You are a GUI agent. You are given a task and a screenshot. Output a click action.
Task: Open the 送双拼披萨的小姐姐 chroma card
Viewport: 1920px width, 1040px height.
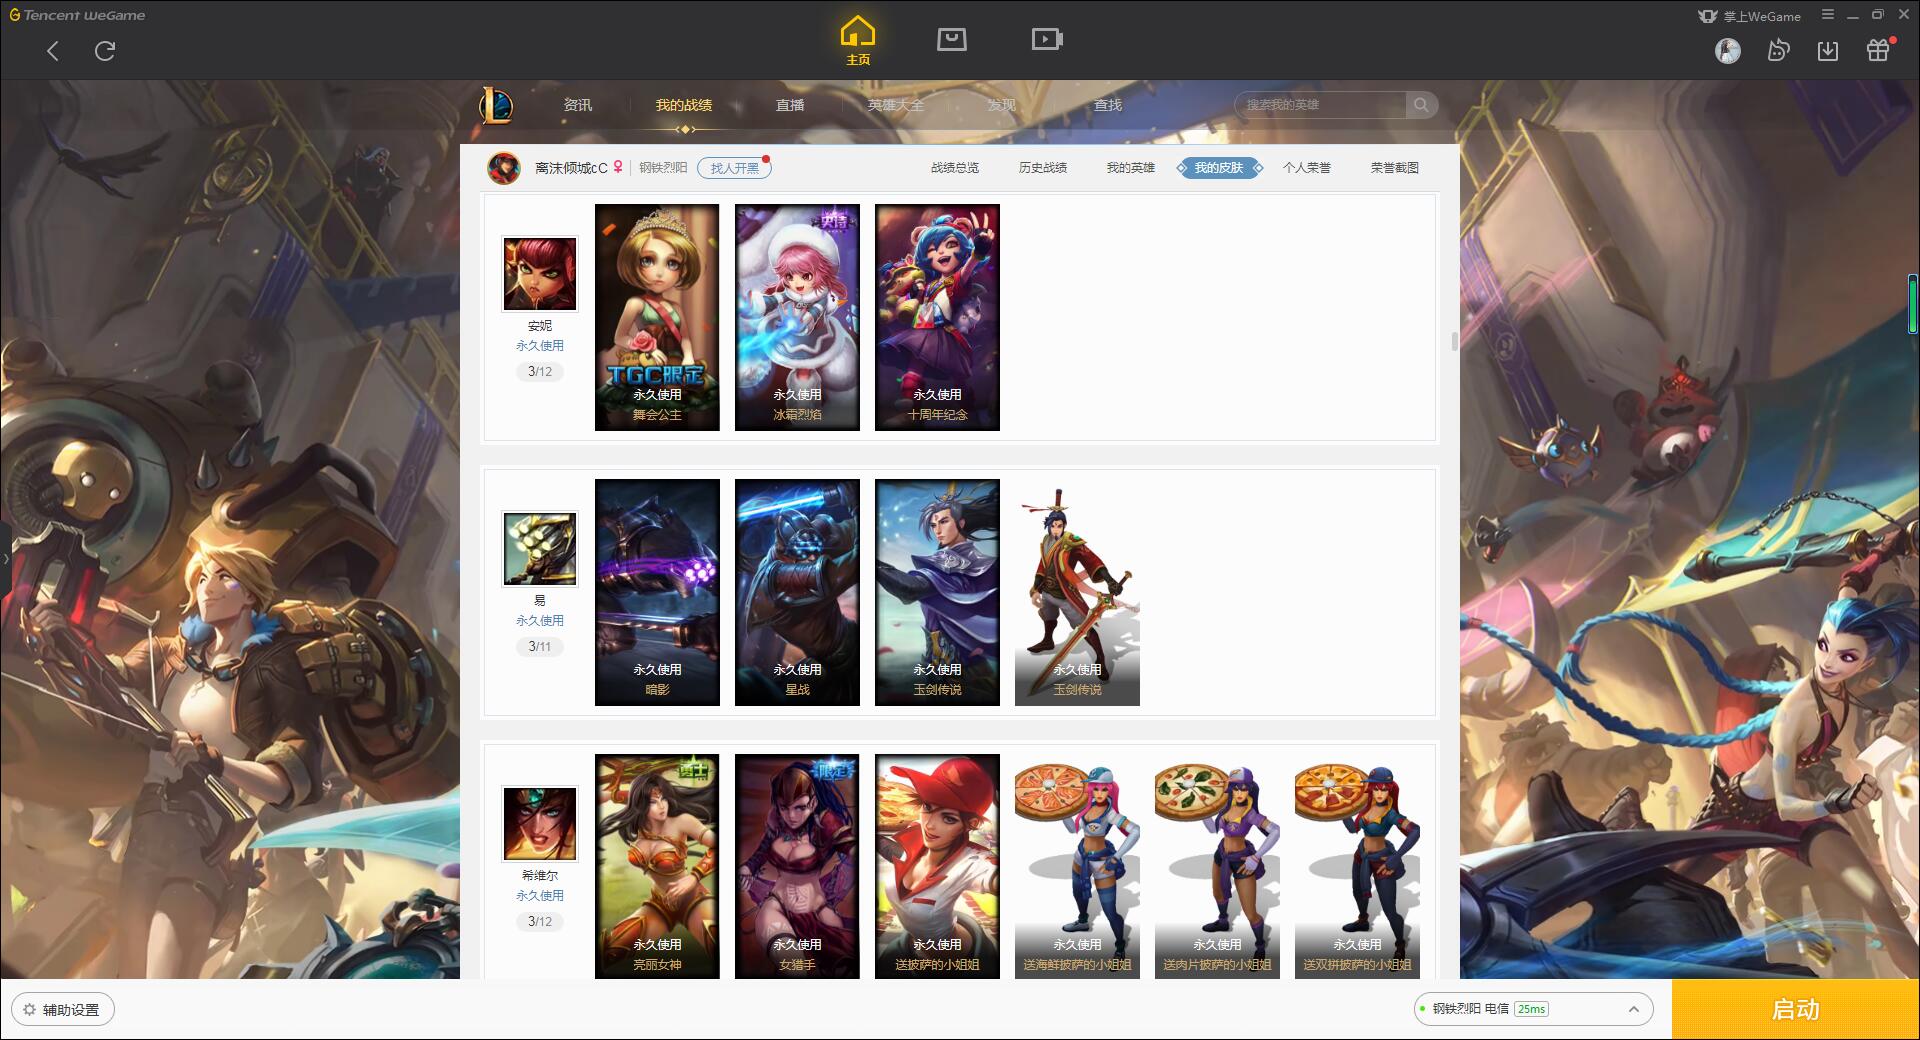click(x=1357, y=867)
